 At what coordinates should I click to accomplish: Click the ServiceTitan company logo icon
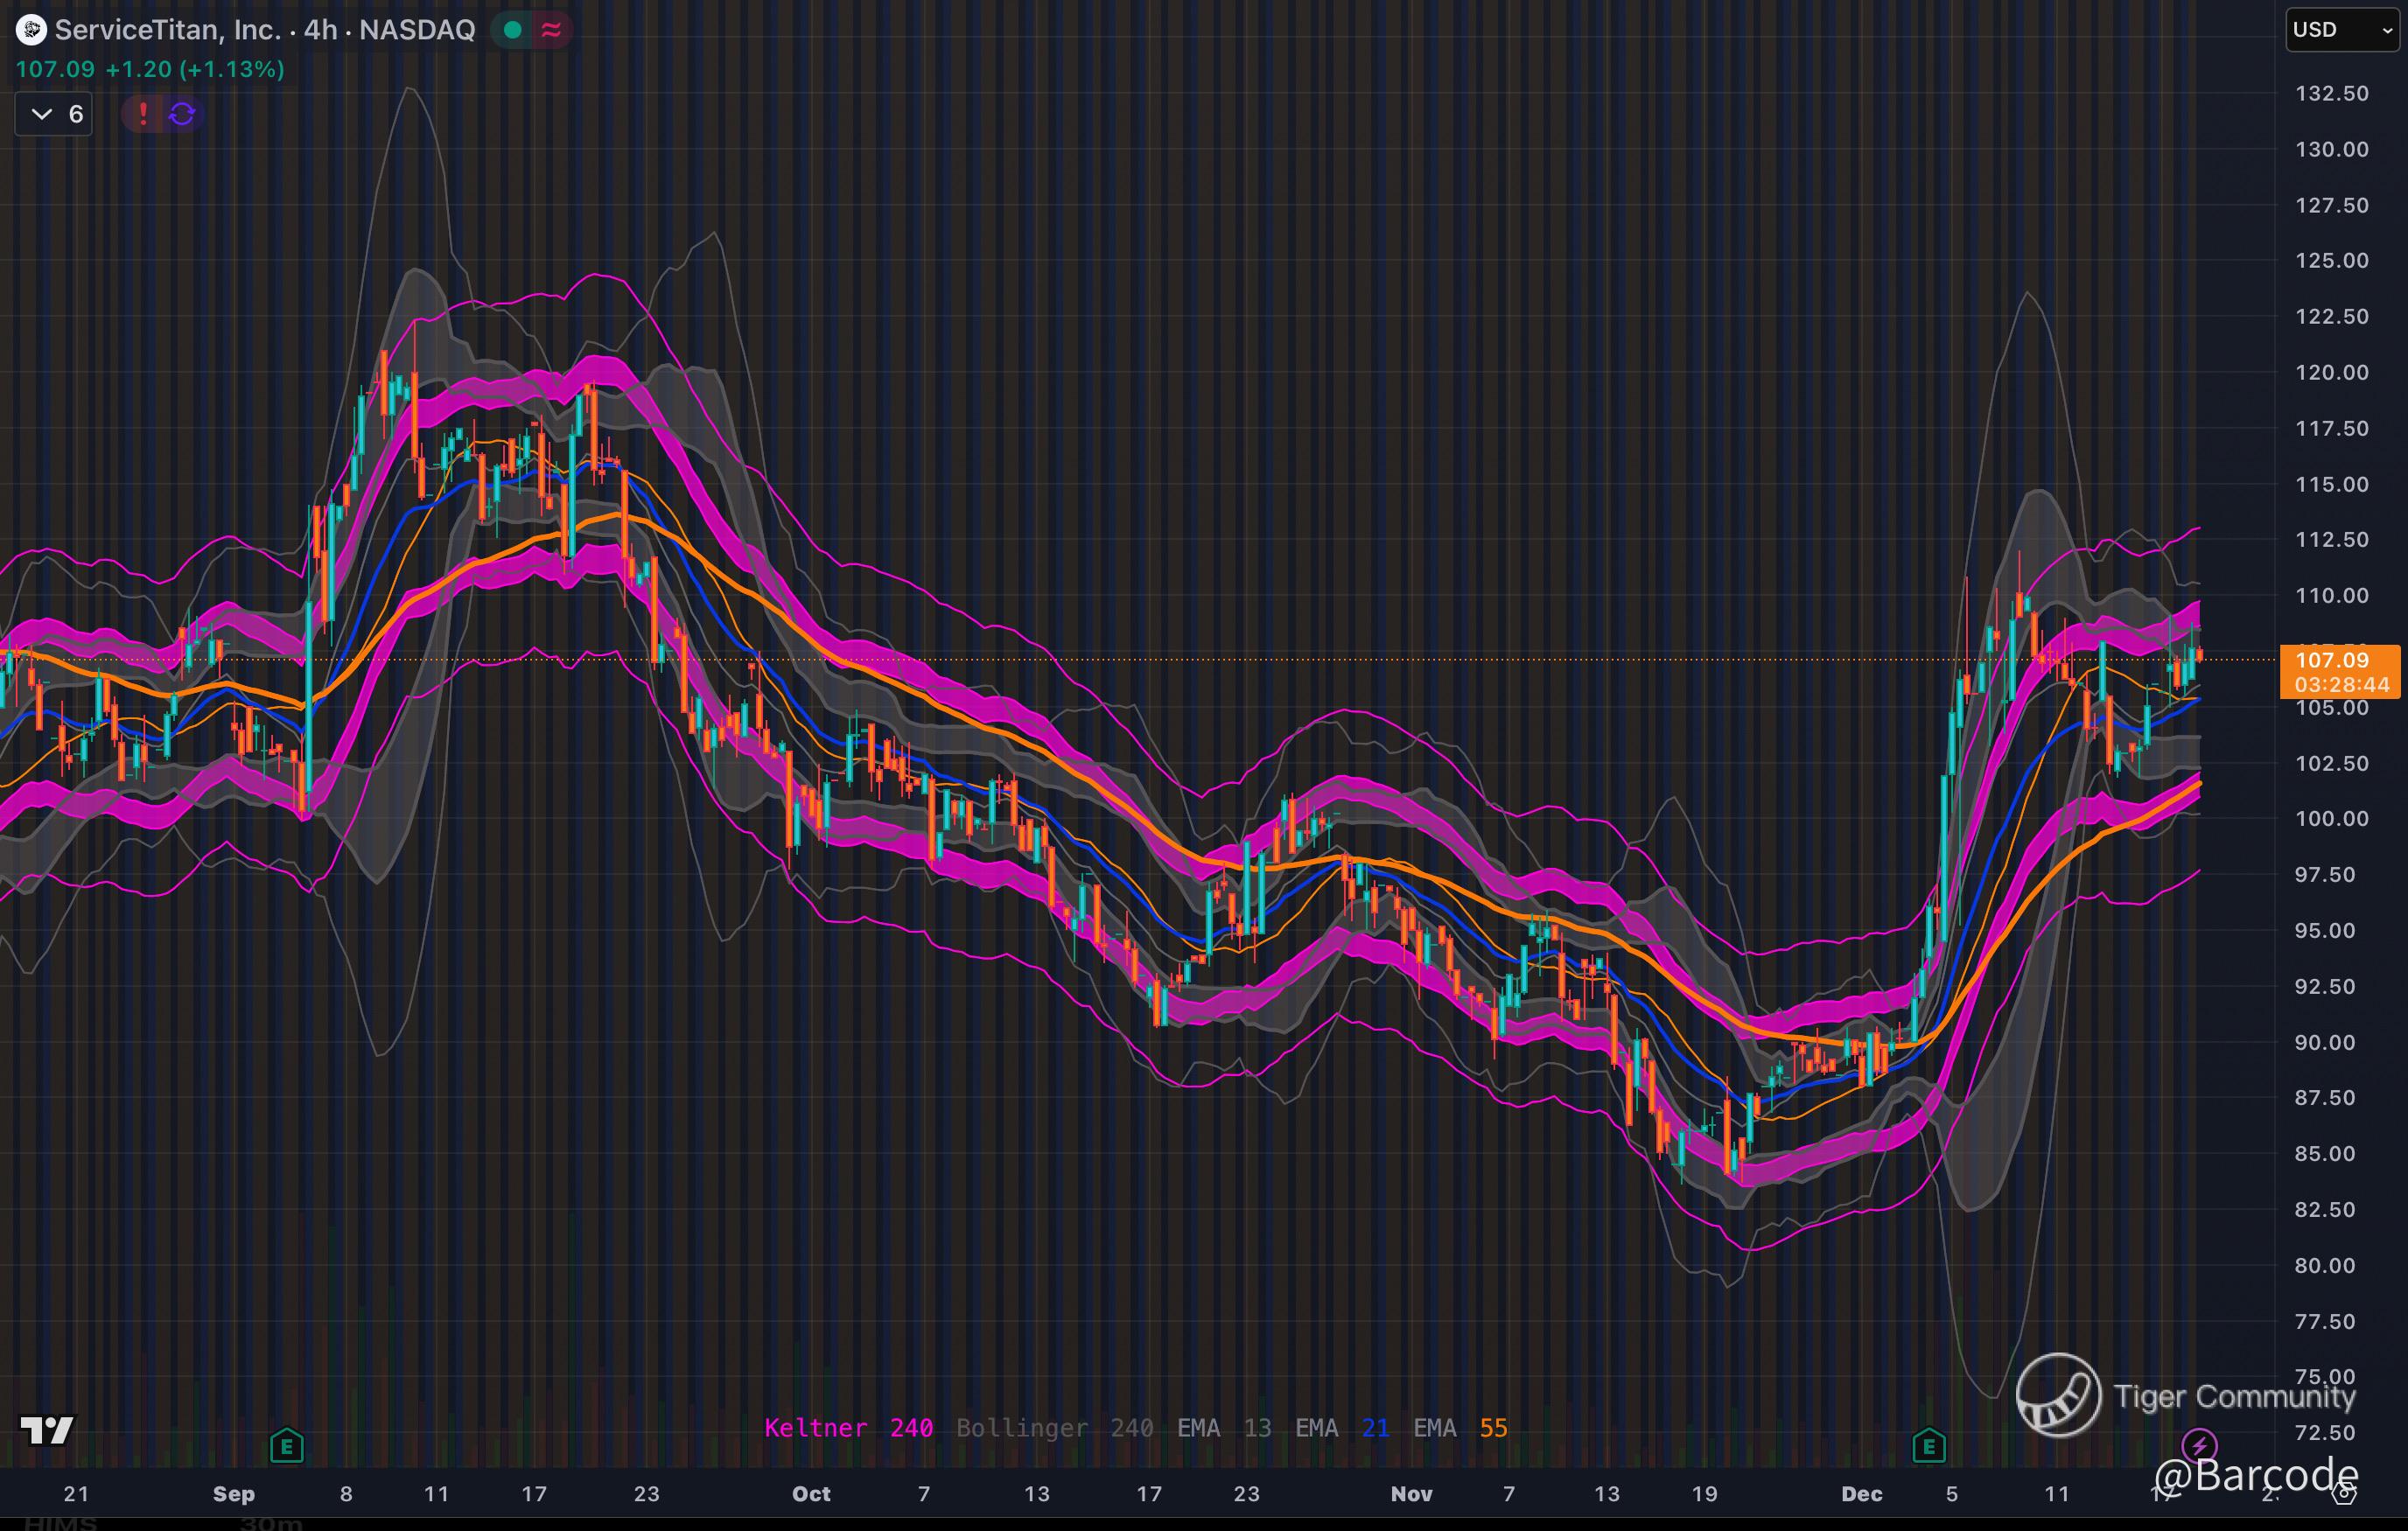[31, 30]
